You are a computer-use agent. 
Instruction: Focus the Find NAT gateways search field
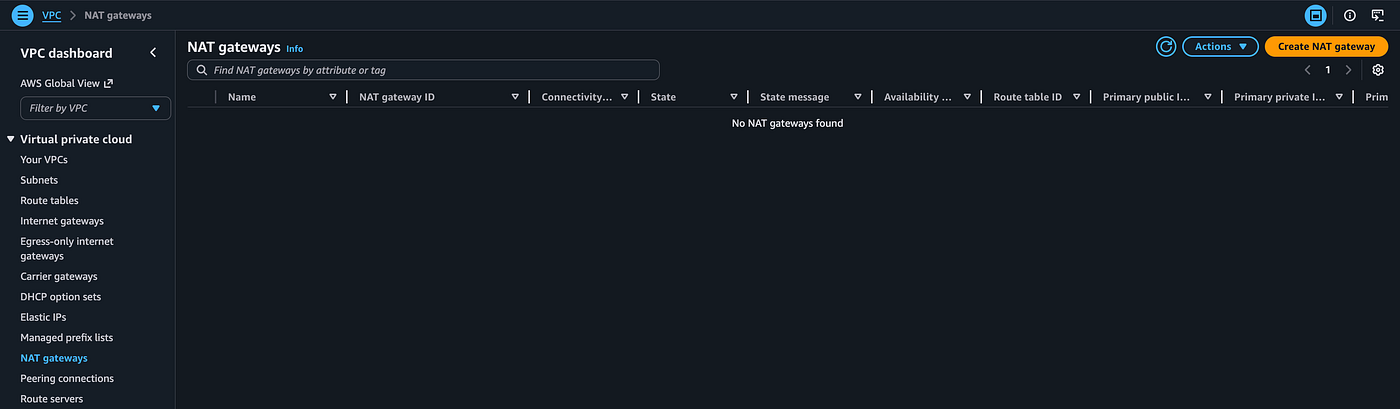(423, 70)
